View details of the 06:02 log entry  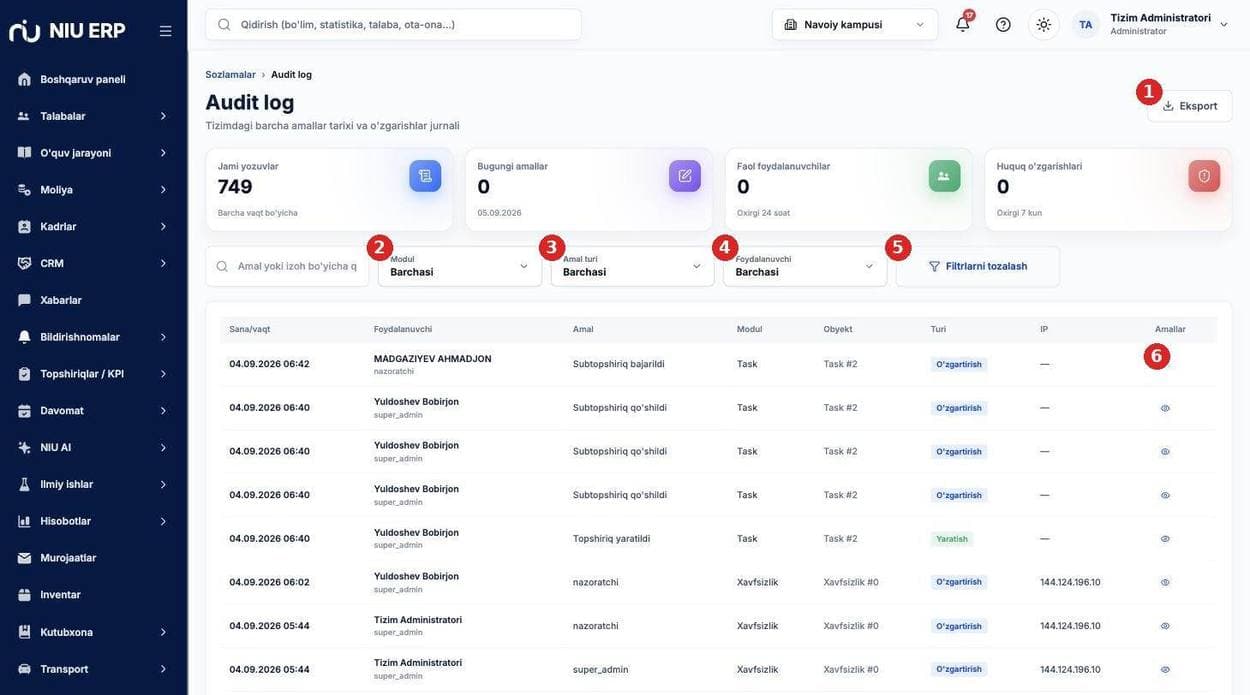1165,582
